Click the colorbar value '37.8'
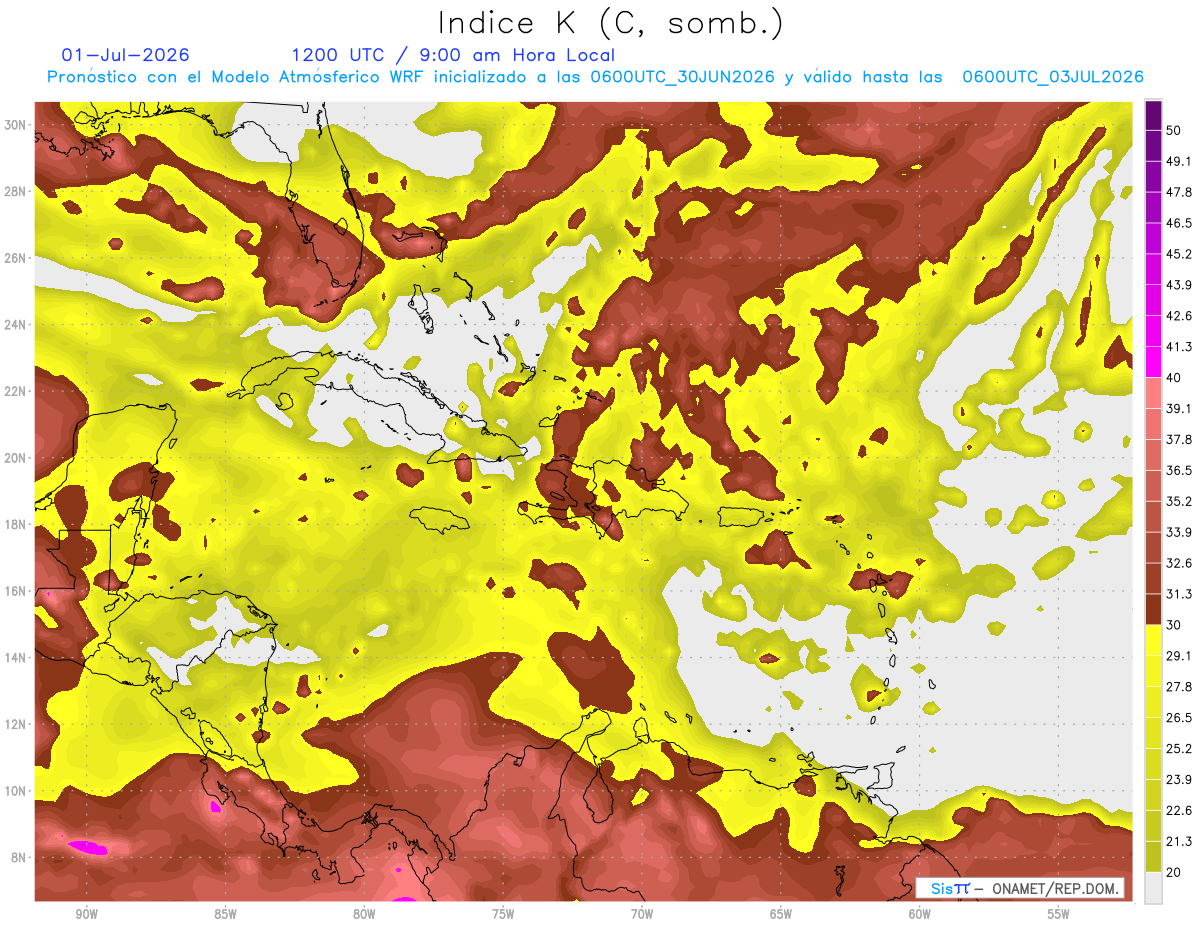Screen dimensions: 1200x927 coord(1178,439)
